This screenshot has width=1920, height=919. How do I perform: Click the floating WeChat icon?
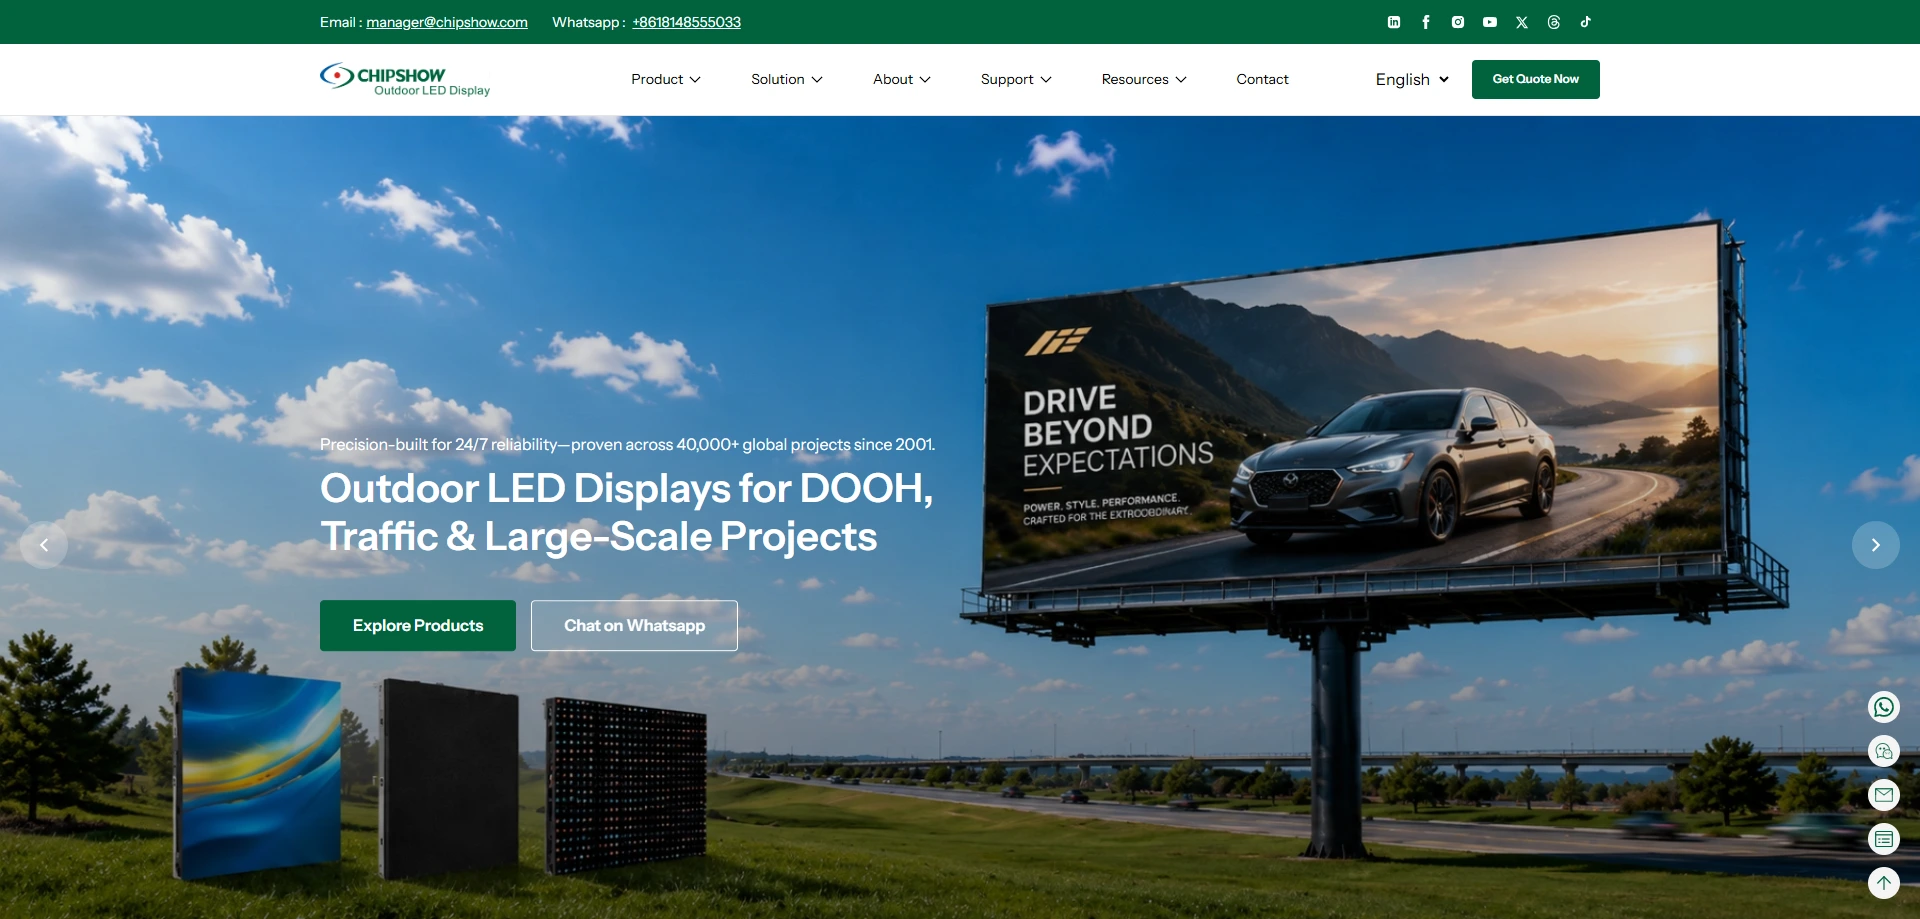1884,751
